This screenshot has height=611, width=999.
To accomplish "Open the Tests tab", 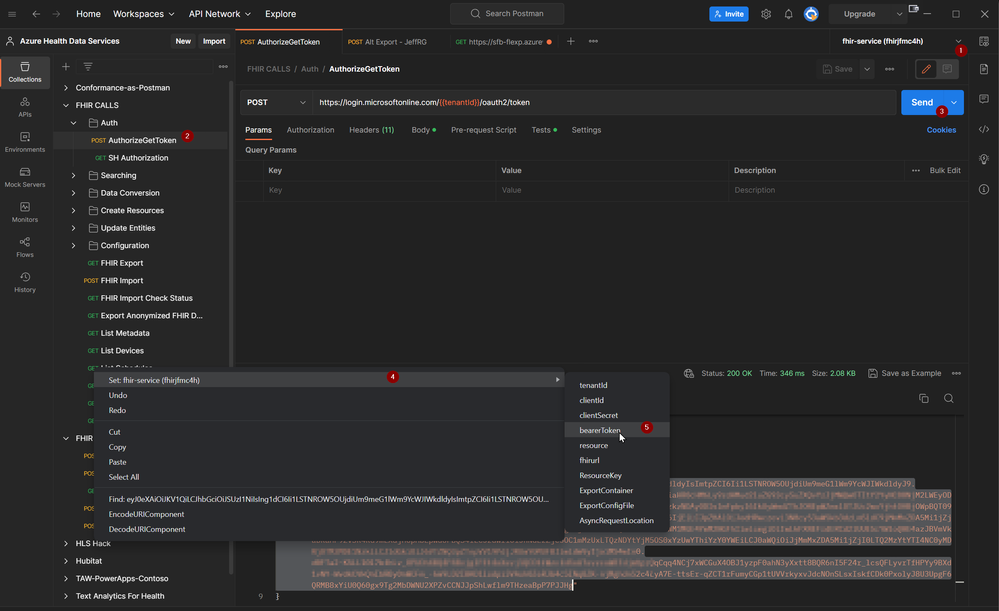I will pyautogui.click(x=544, y=130).
